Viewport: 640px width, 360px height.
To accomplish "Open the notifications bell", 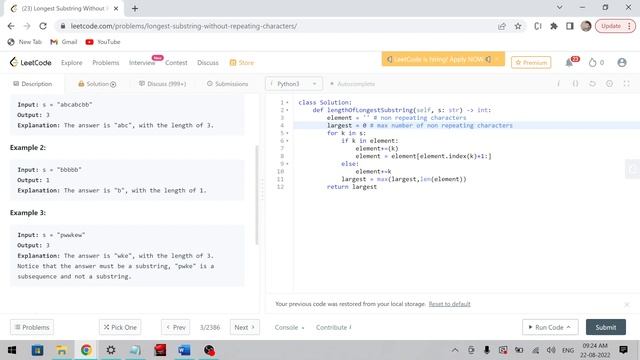I will 569,62.
